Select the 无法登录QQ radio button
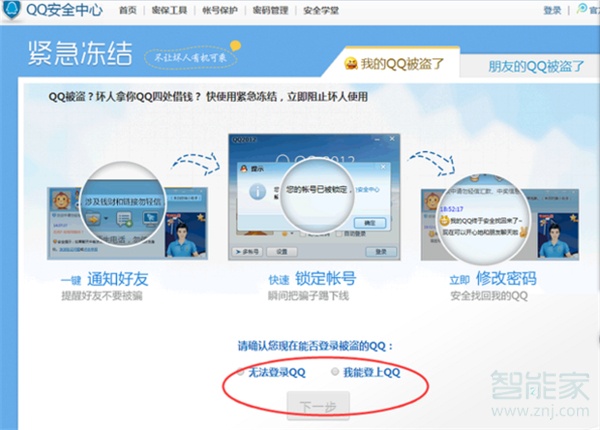Image resolution: width=600 pixels, height=430 pixels. [x=241, y=371]
